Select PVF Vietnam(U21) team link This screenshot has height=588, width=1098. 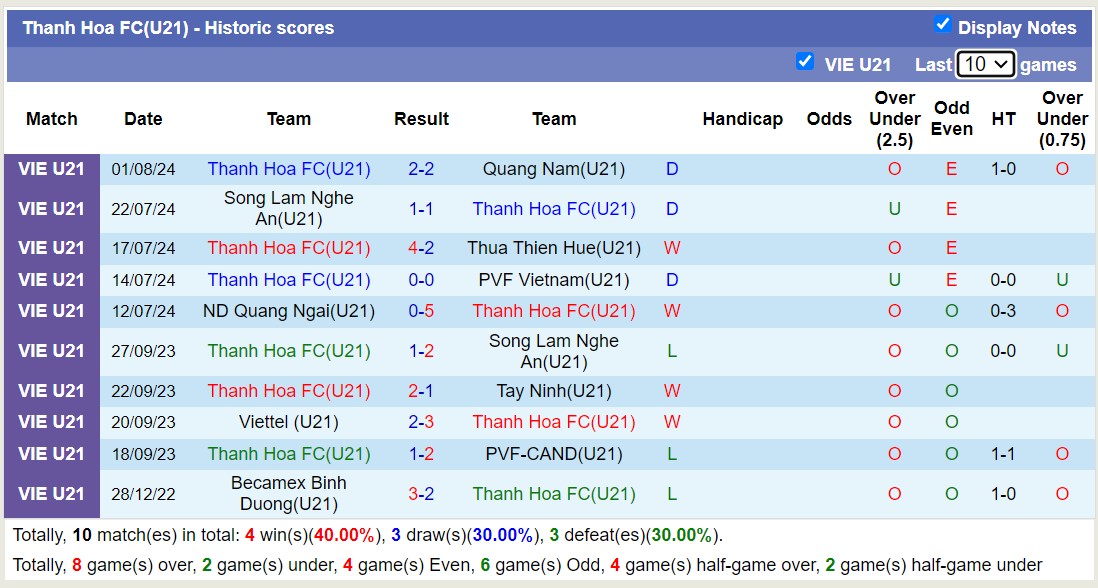coord(554,280)
